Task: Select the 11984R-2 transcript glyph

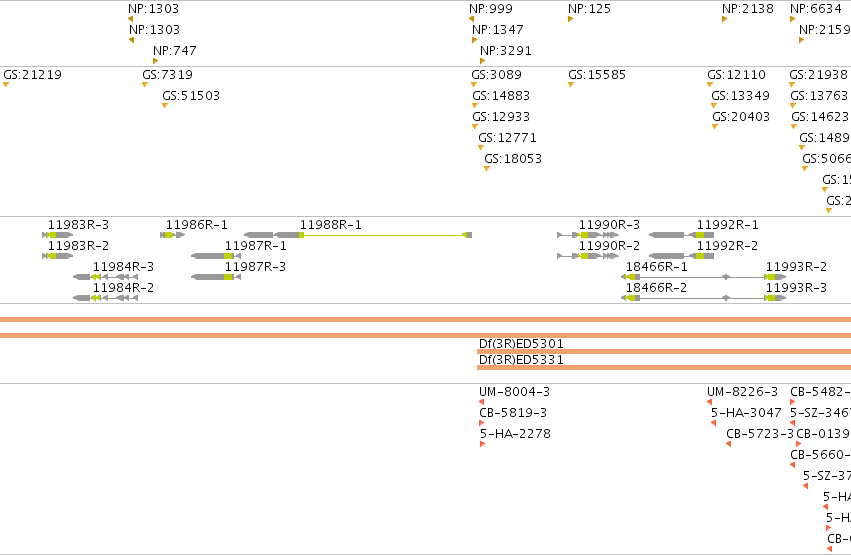Action: 106,298
